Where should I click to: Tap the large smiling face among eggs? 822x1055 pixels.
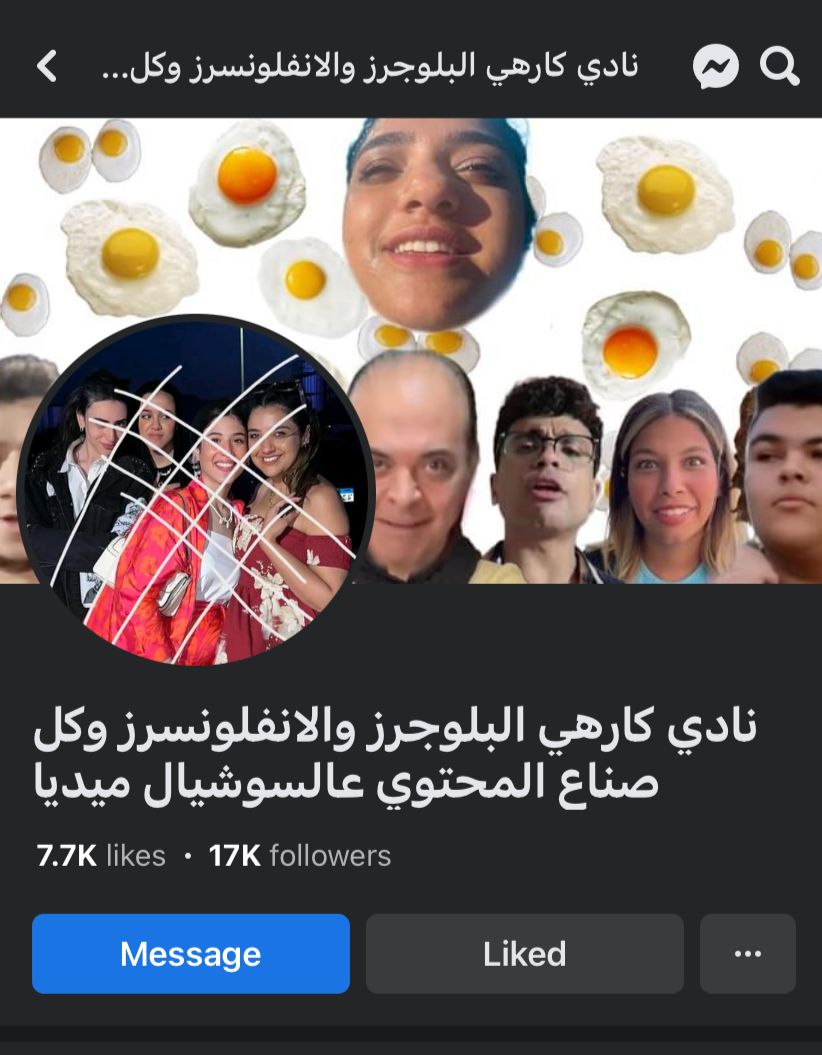pos(437,222)
